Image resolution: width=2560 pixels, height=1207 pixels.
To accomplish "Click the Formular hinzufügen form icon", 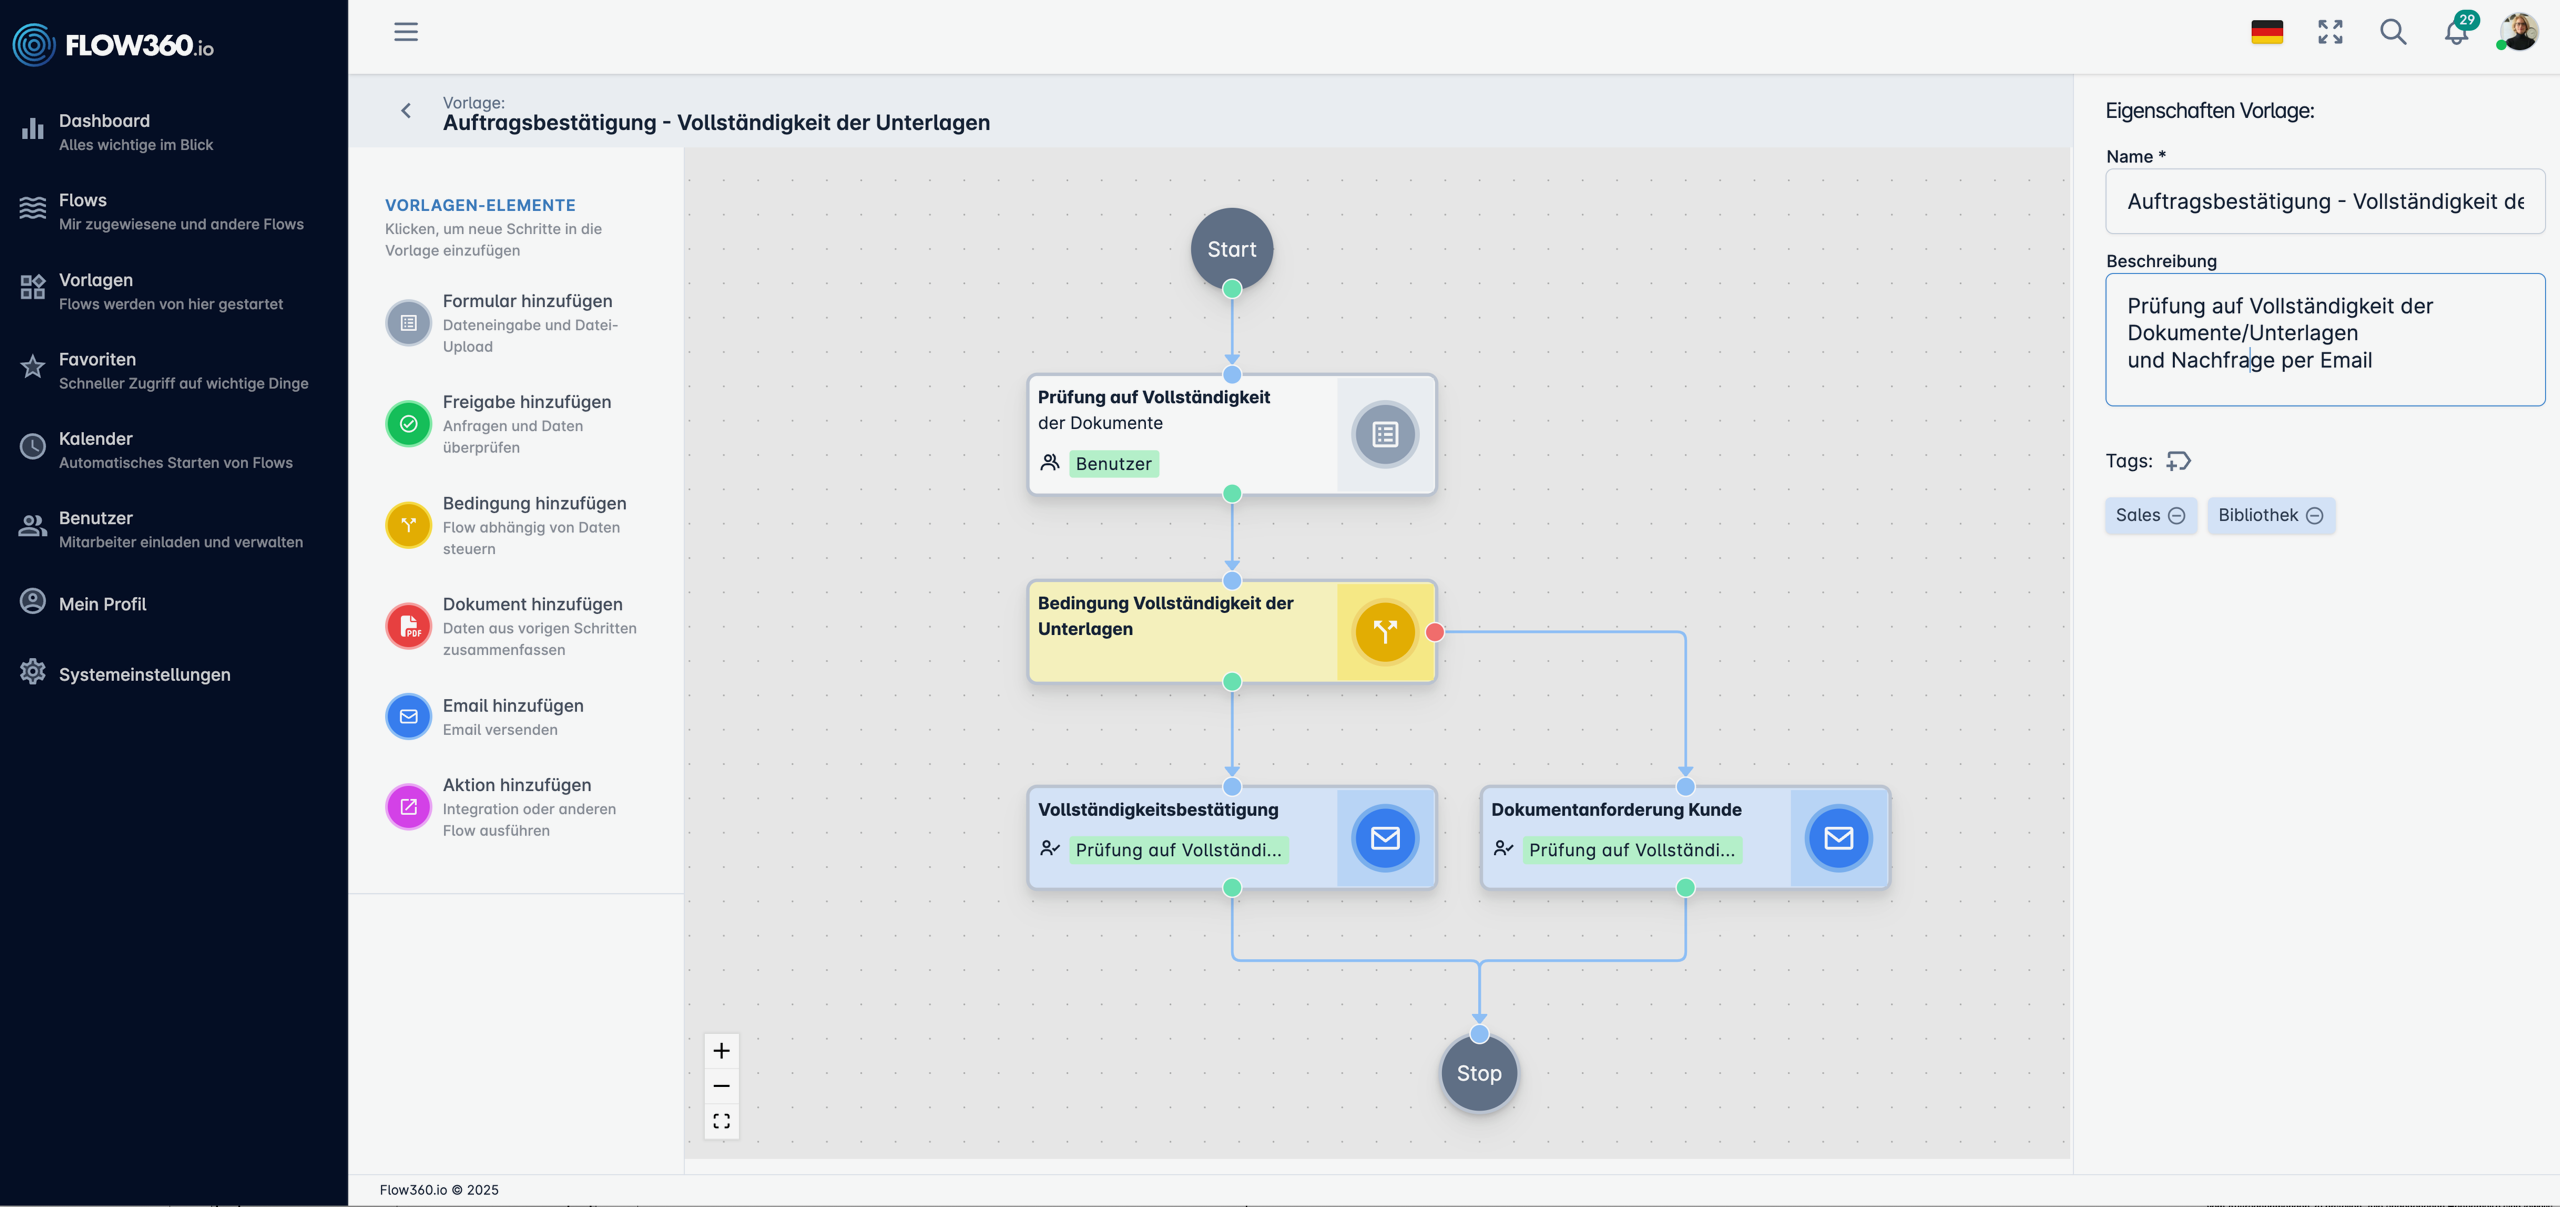I will point(408,323).
